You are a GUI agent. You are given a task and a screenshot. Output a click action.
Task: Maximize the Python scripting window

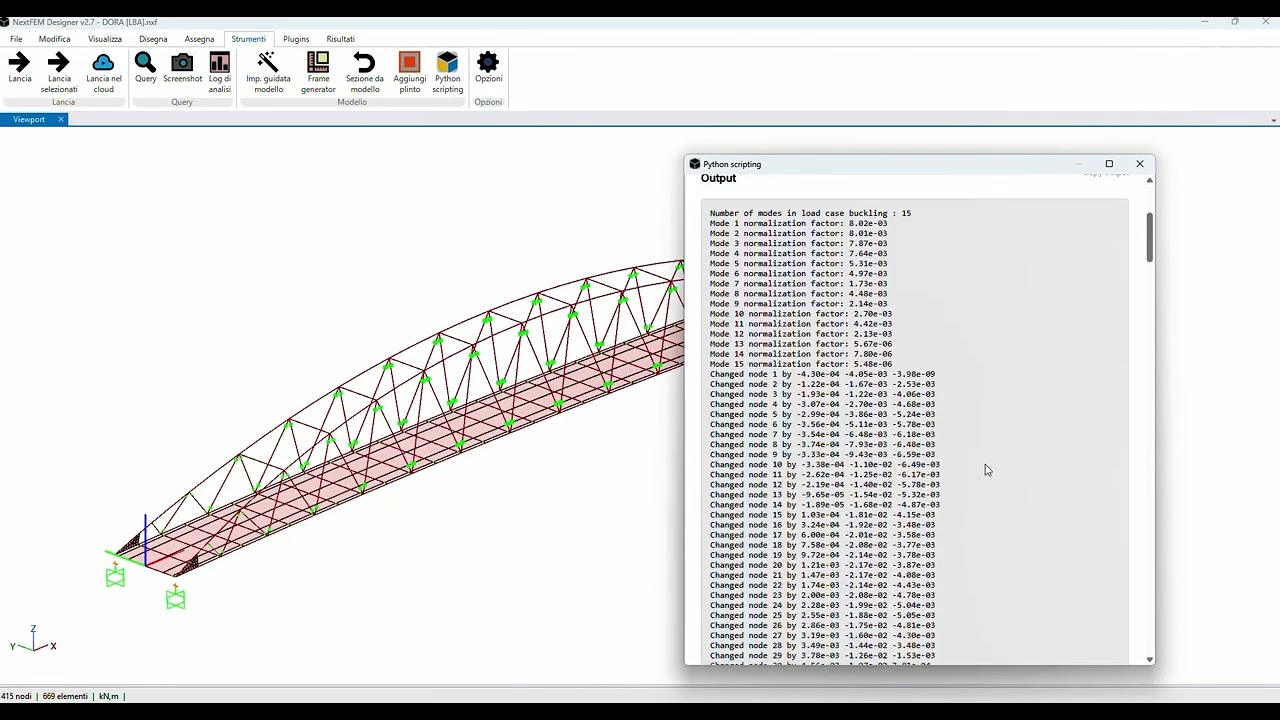[1109, 164]
